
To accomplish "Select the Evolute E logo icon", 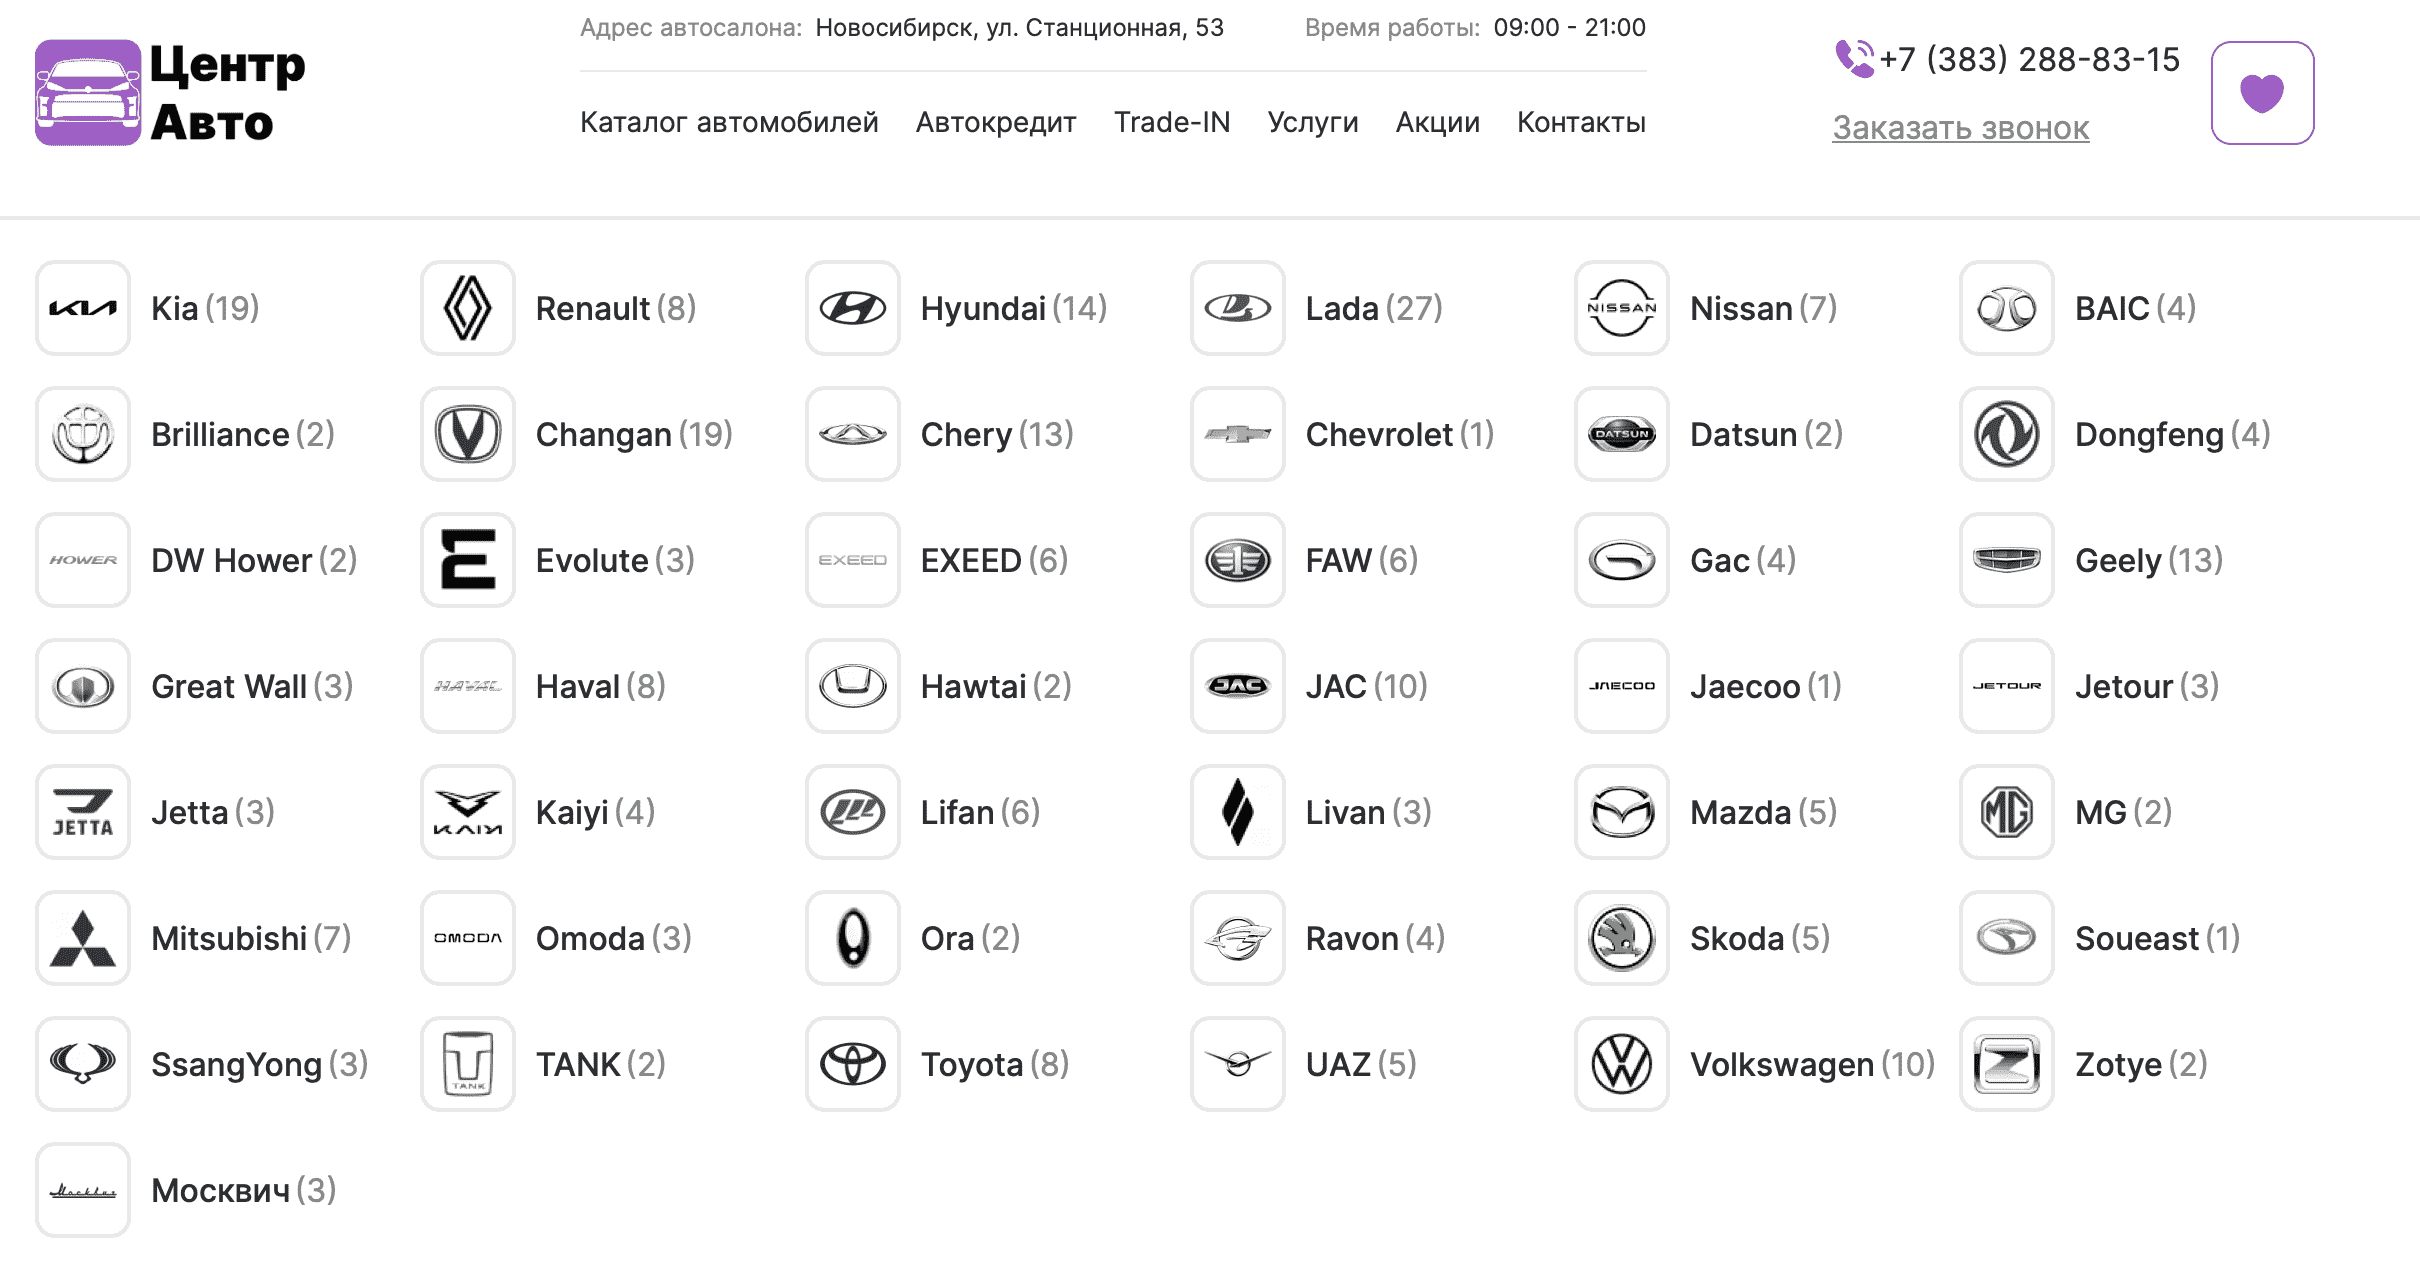I will coord(468,560).
